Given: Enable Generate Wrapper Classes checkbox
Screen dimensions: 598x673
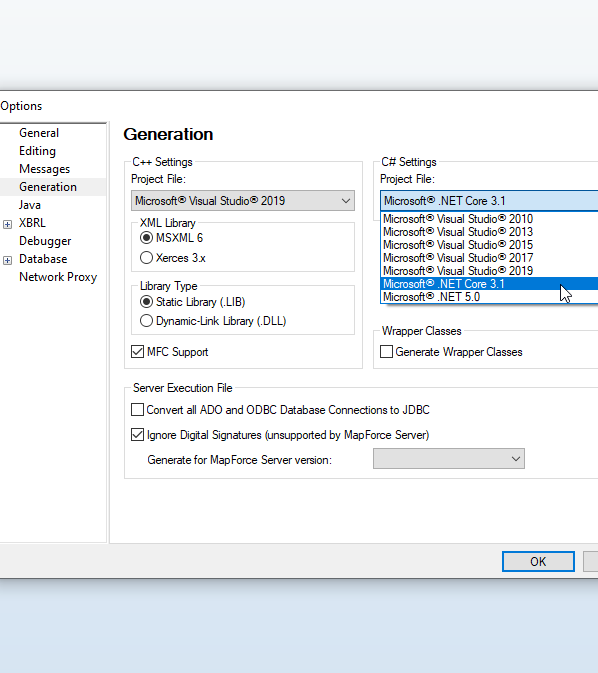Looking at the screenshot, I should click(x=386, y=352).
